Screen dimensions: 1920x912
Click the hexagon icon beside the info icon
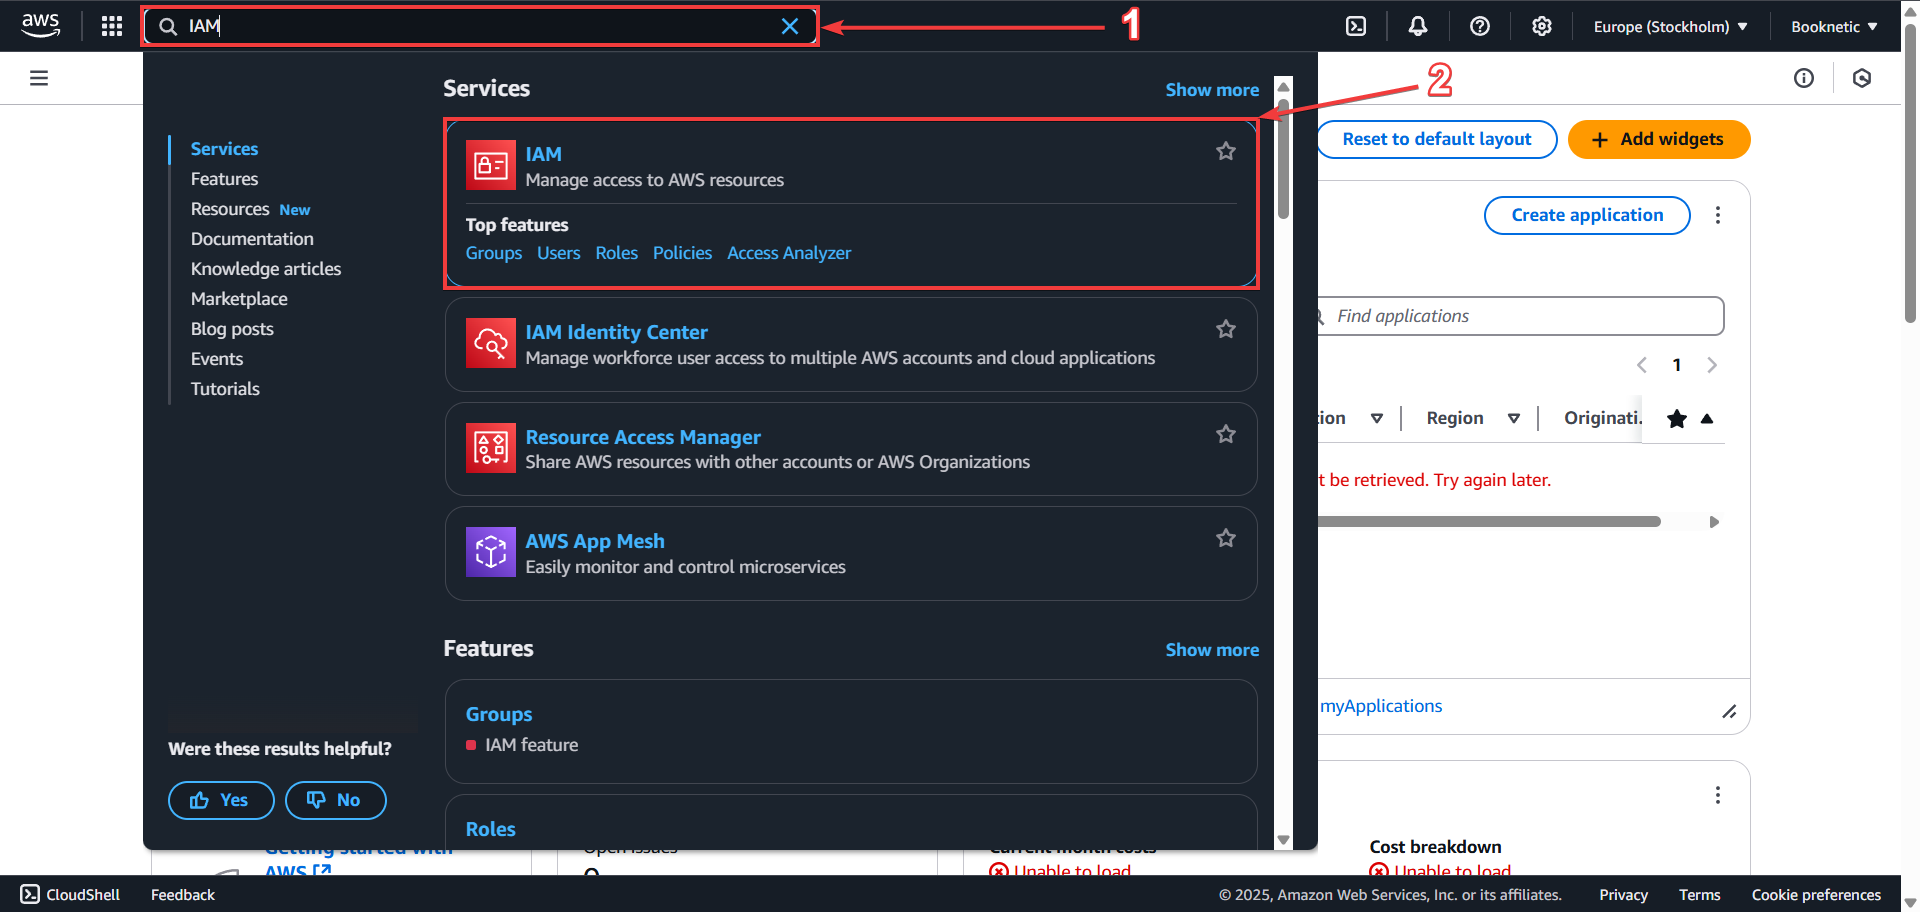pyautogui.click(x=1862, y=78)
